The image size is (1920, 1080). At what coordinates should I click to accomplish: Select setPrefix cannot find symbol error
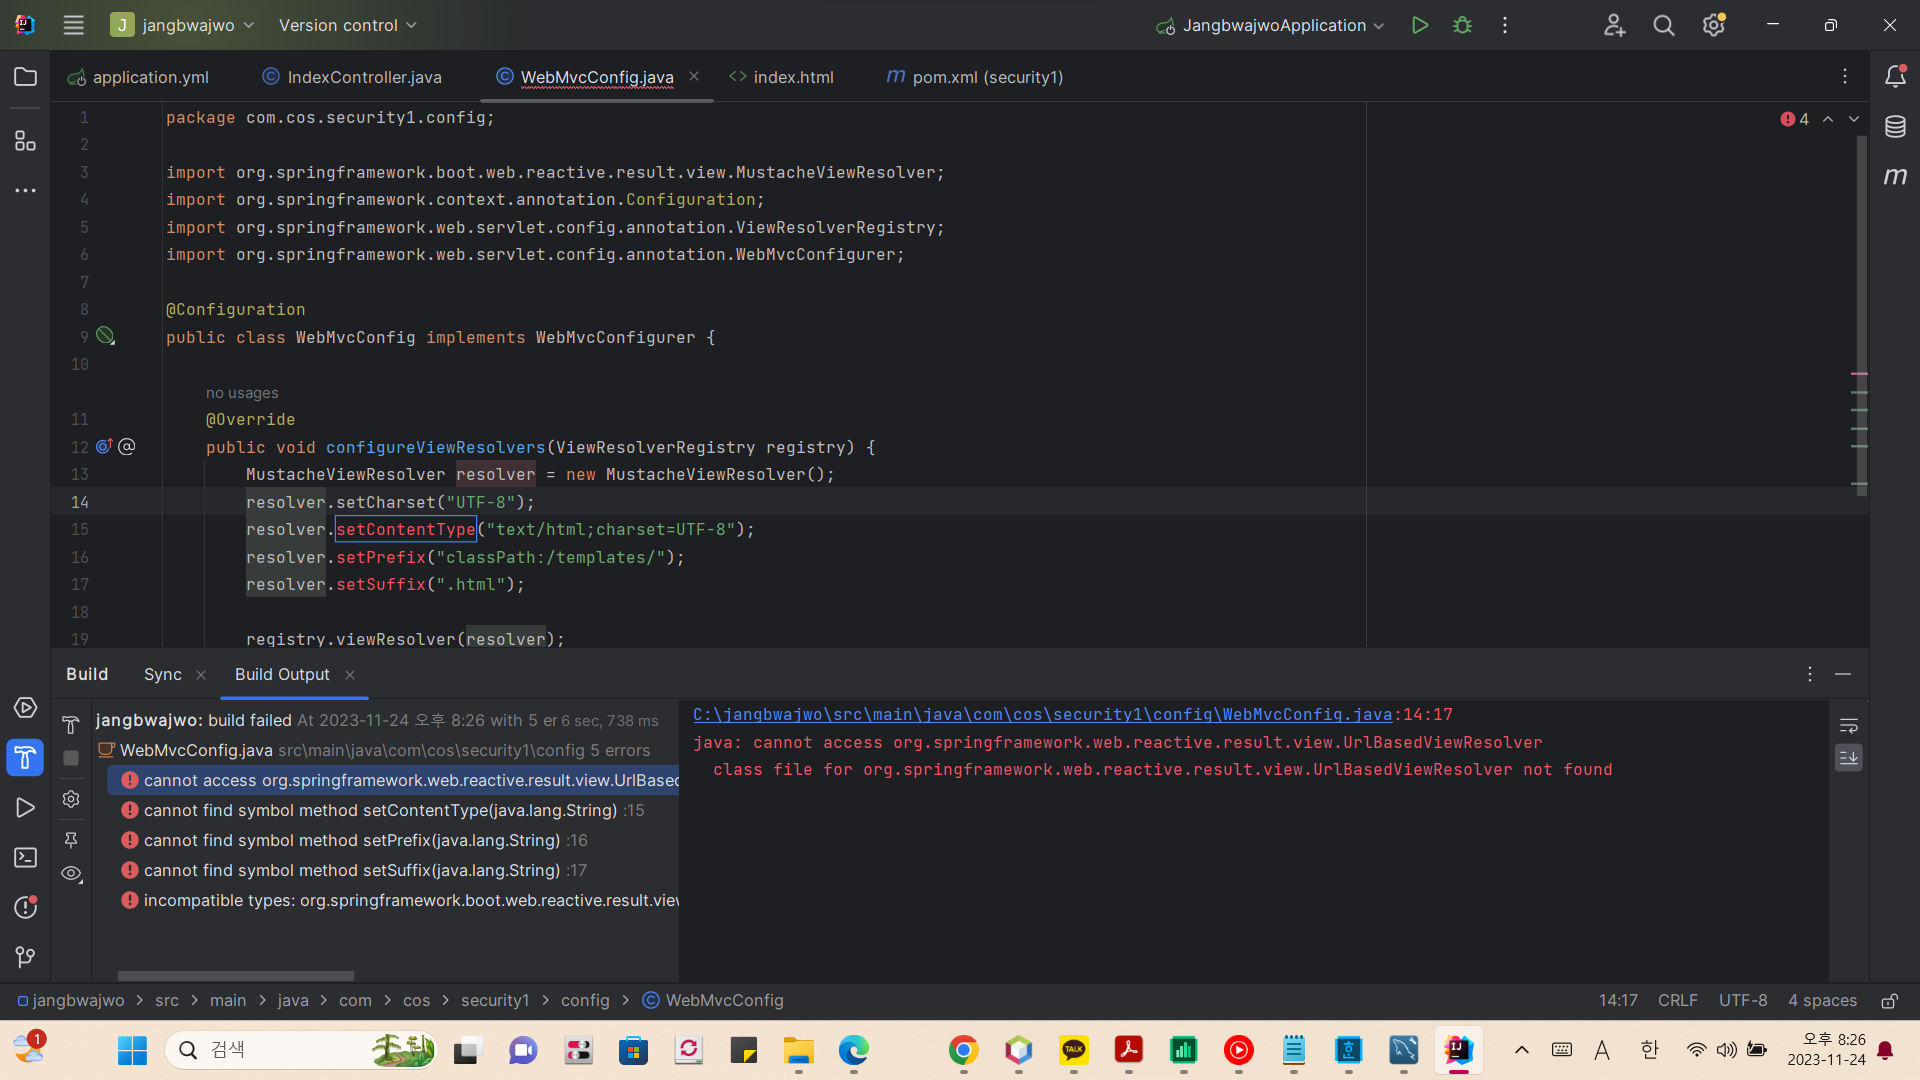click(x=394, y=841)
